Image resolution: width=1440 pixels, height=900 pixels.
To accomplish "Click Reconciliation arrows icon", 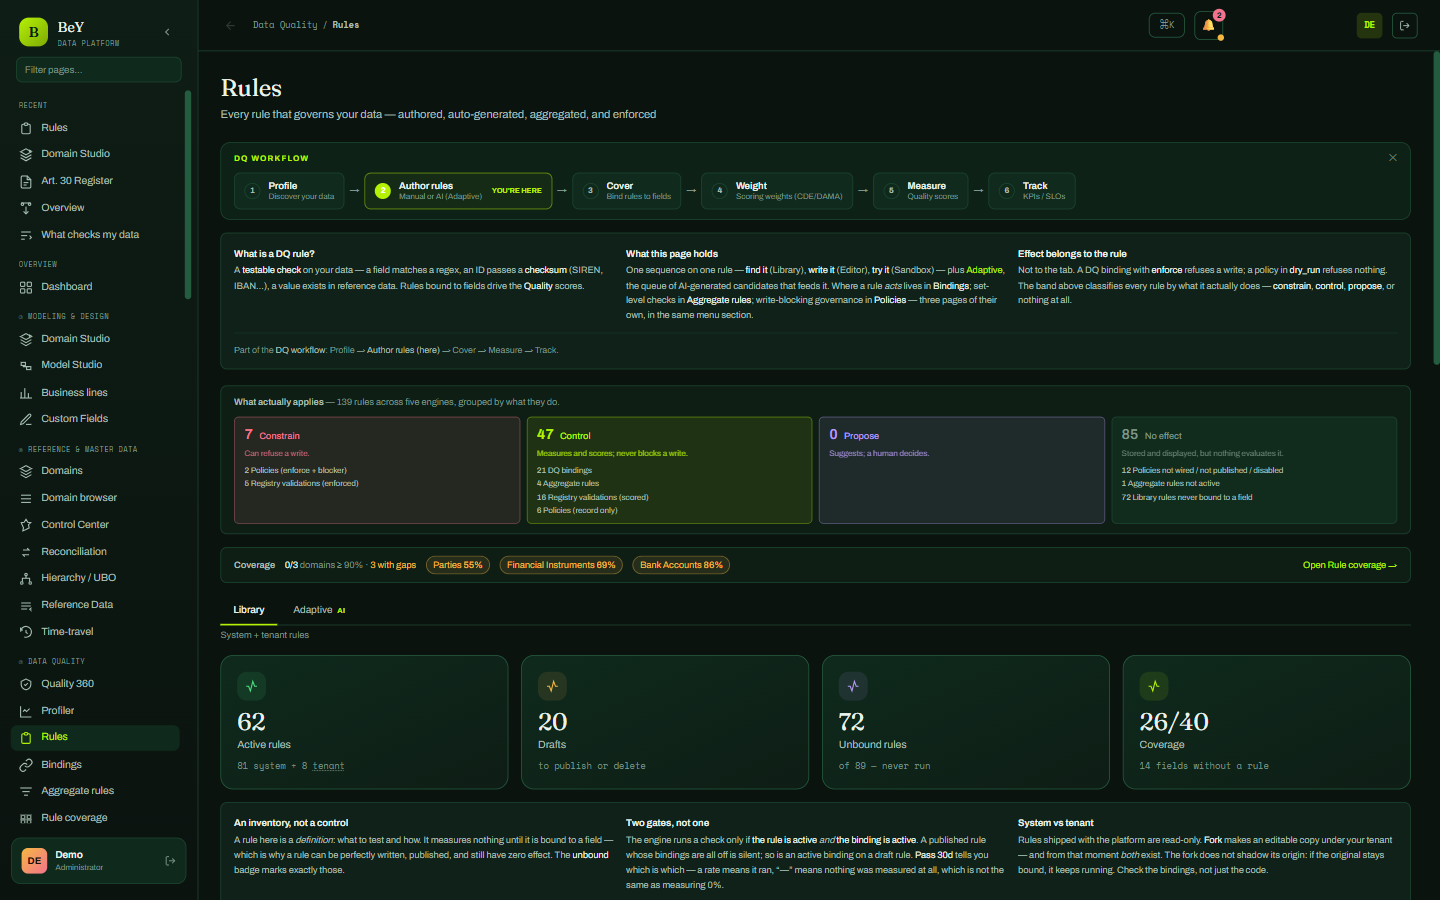I will [26, 552].
